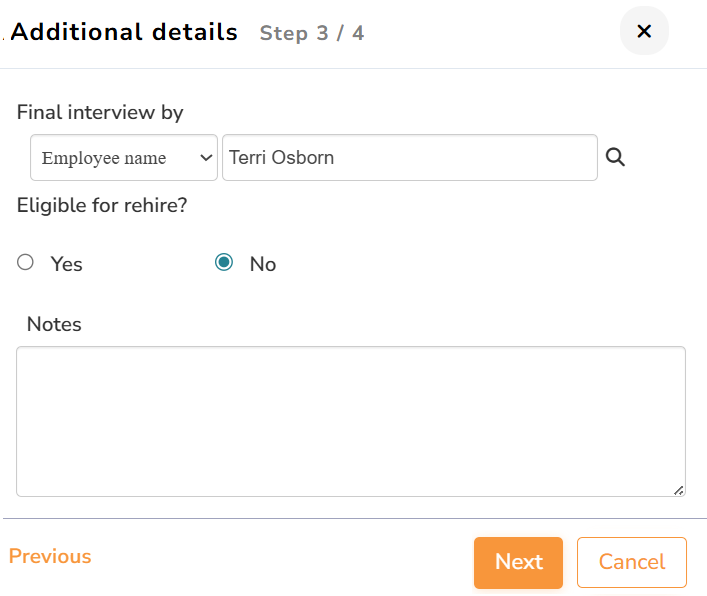Click the "No" option label text
The image size is (707, 596).
point(263,265)
